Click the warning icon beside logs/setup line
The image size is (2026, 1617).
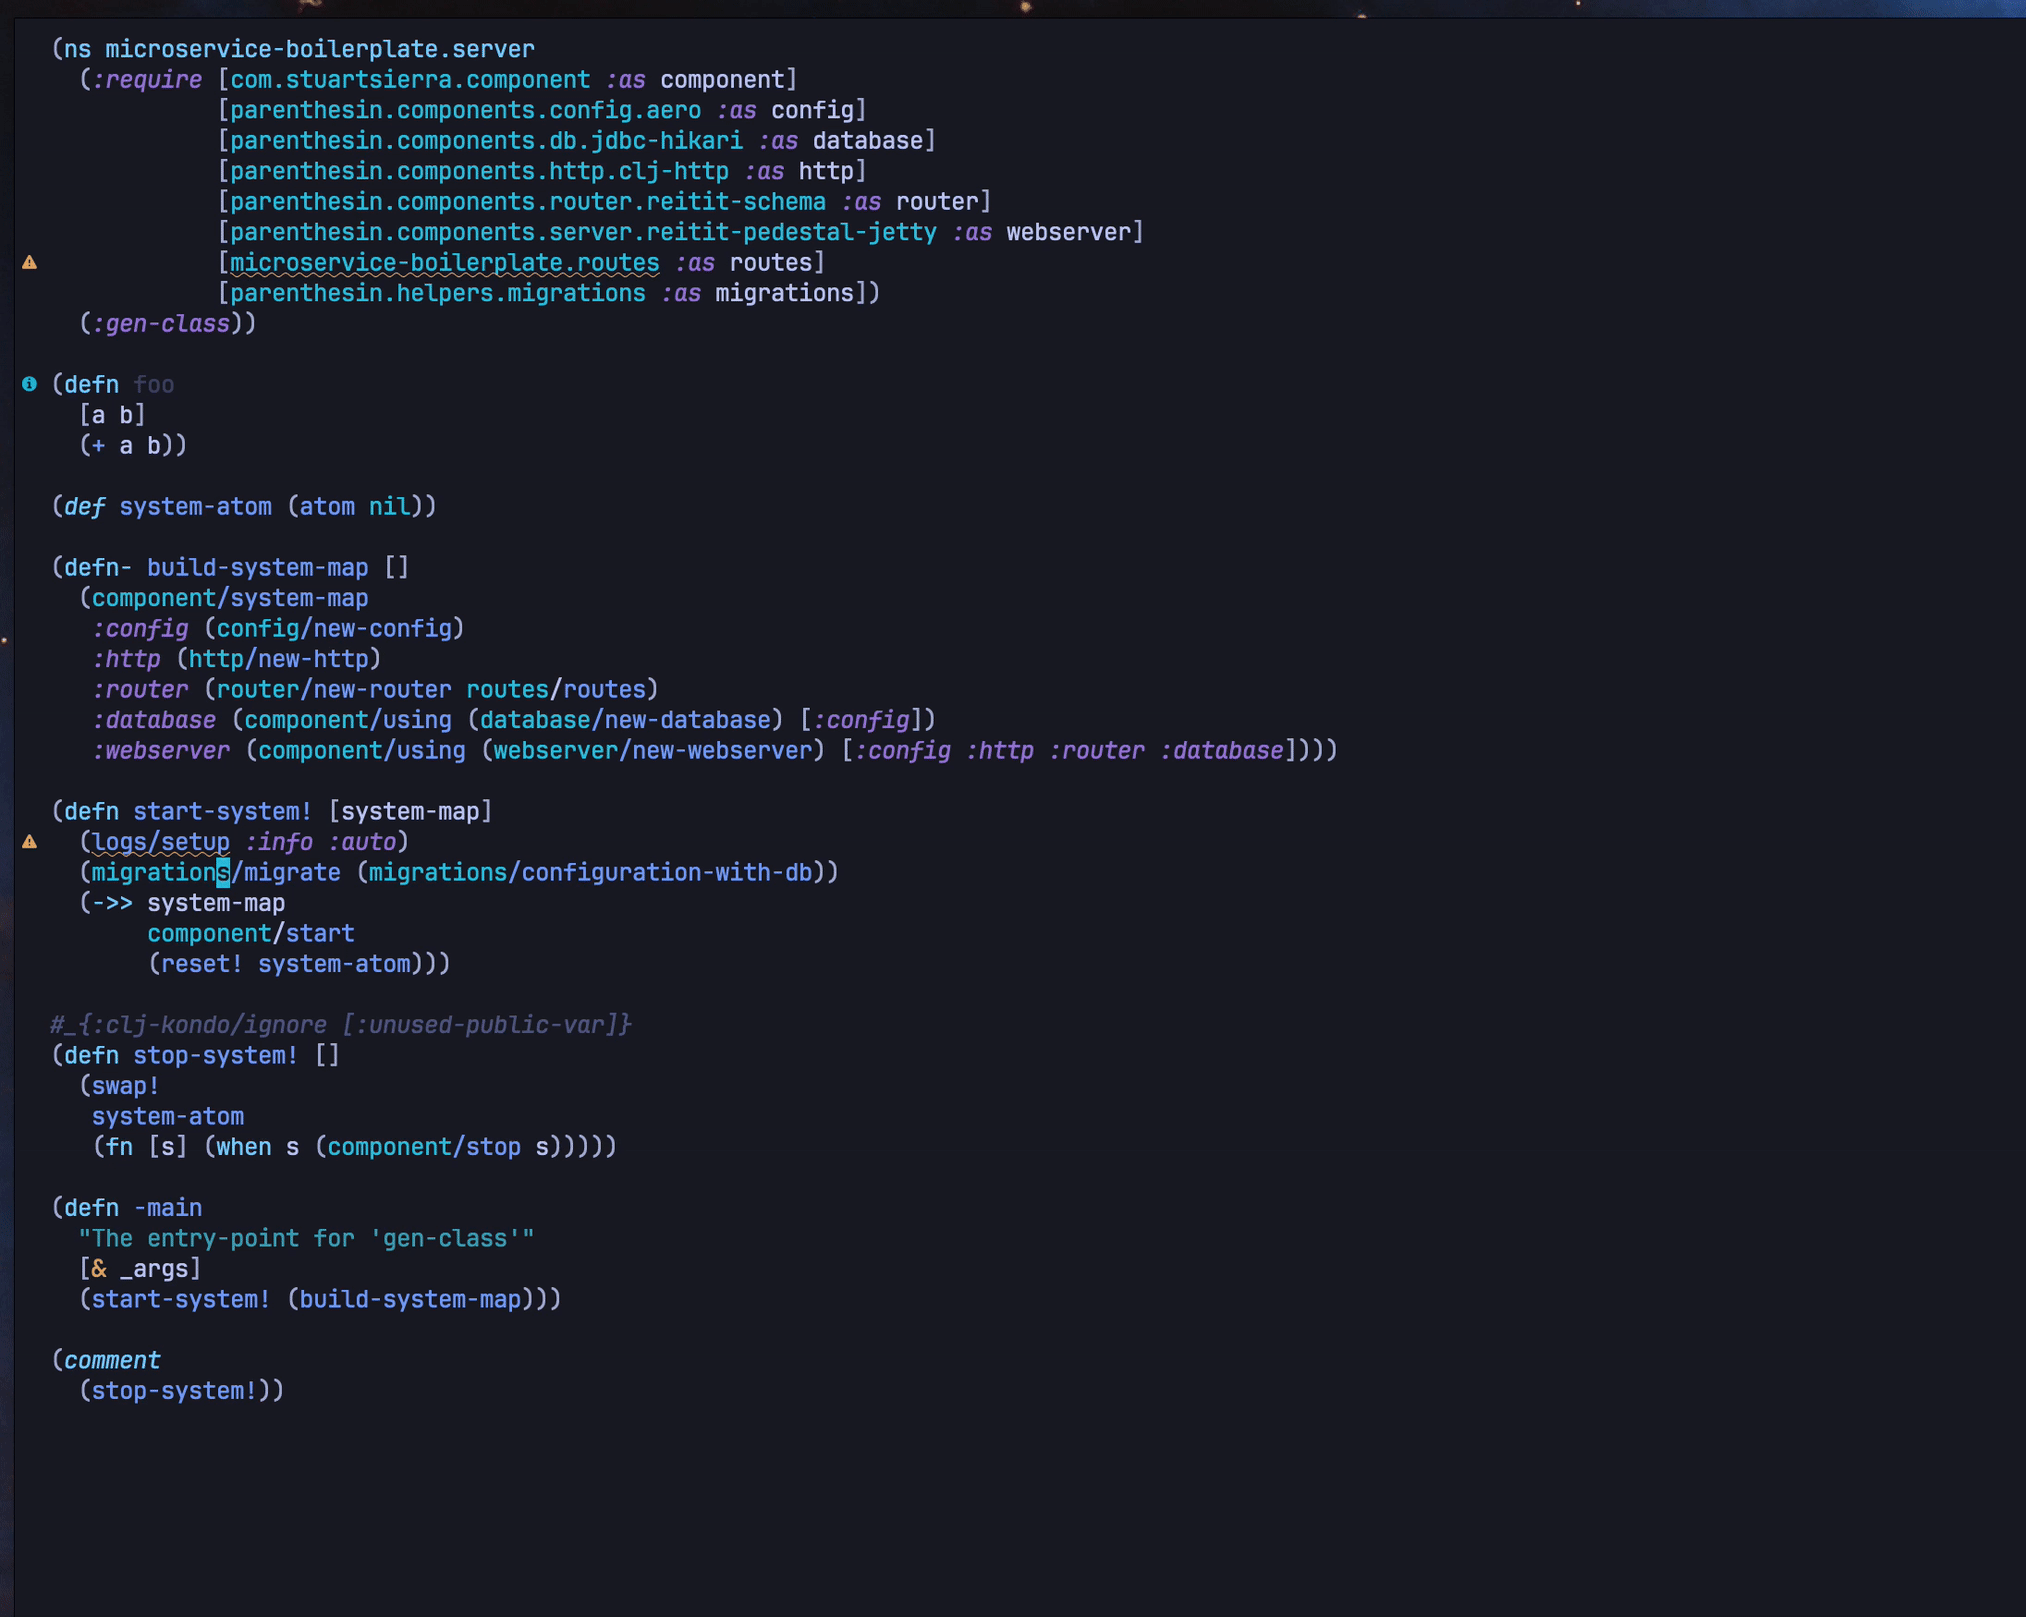pyautogui.click(x=30, y=842)
